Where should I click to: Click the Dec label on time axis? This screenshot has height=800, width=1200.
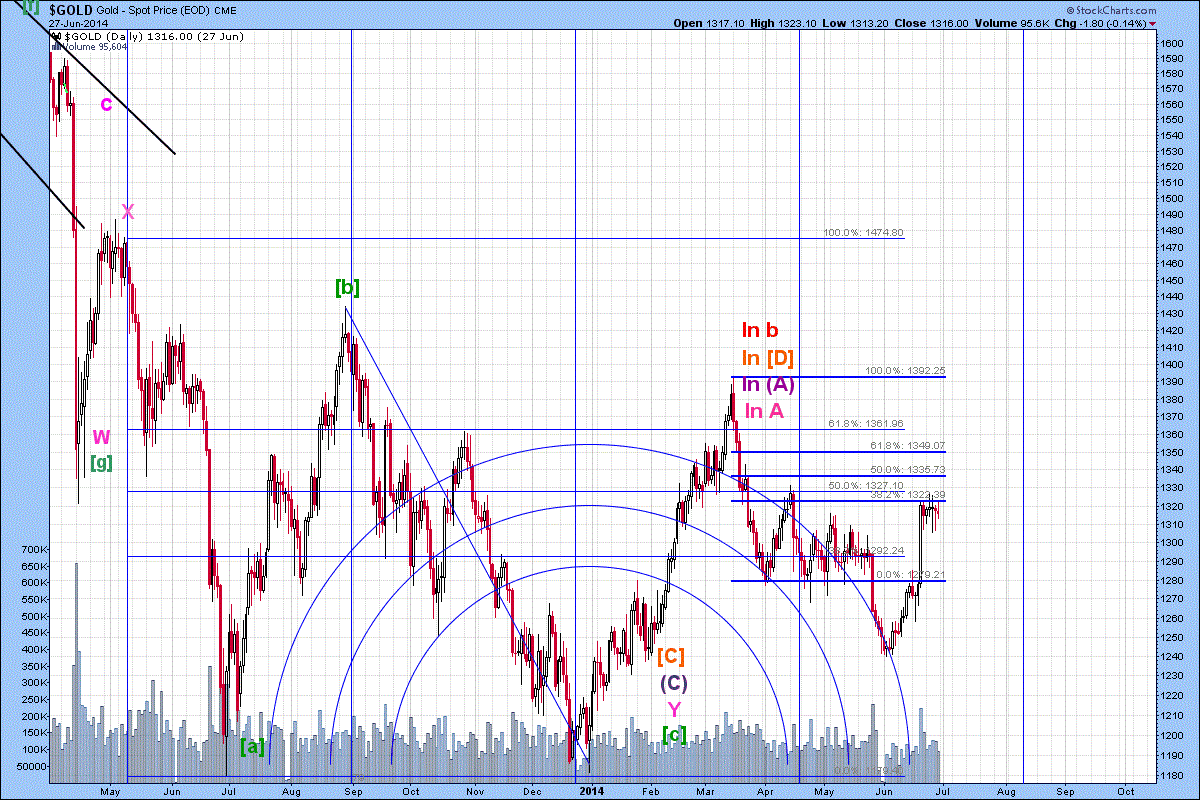pos(532,790)
